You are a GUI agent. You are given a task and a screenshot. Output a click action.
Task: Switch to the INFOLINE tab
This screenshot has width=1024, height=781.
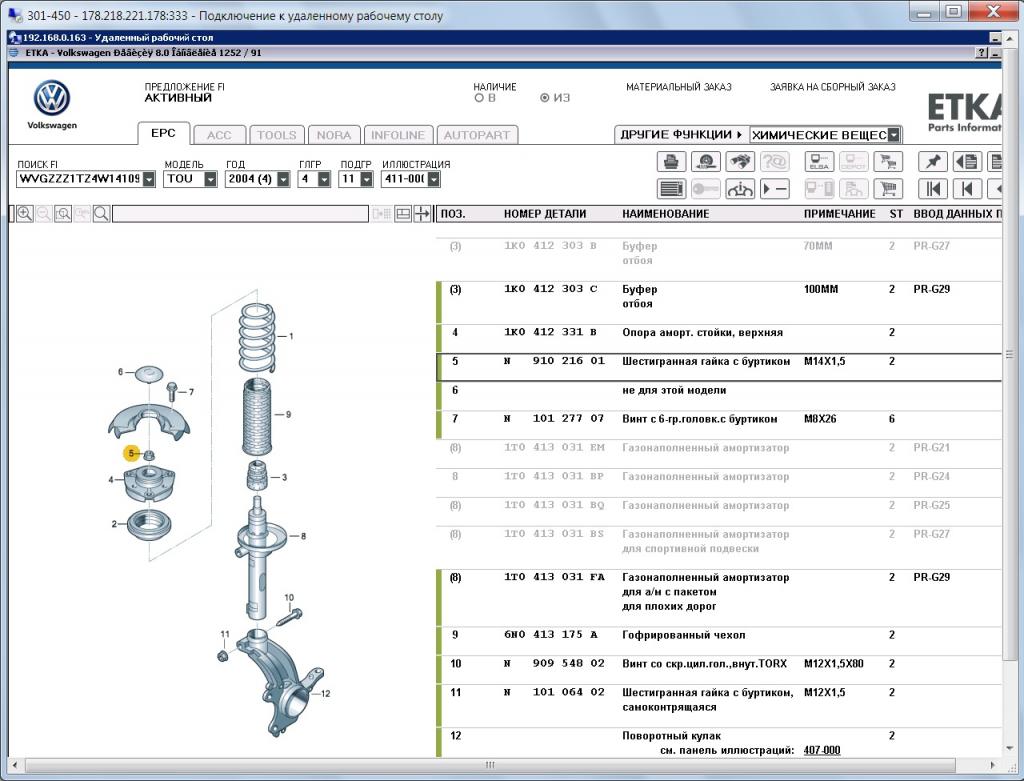pyautogui.click(x=398, y=135)
